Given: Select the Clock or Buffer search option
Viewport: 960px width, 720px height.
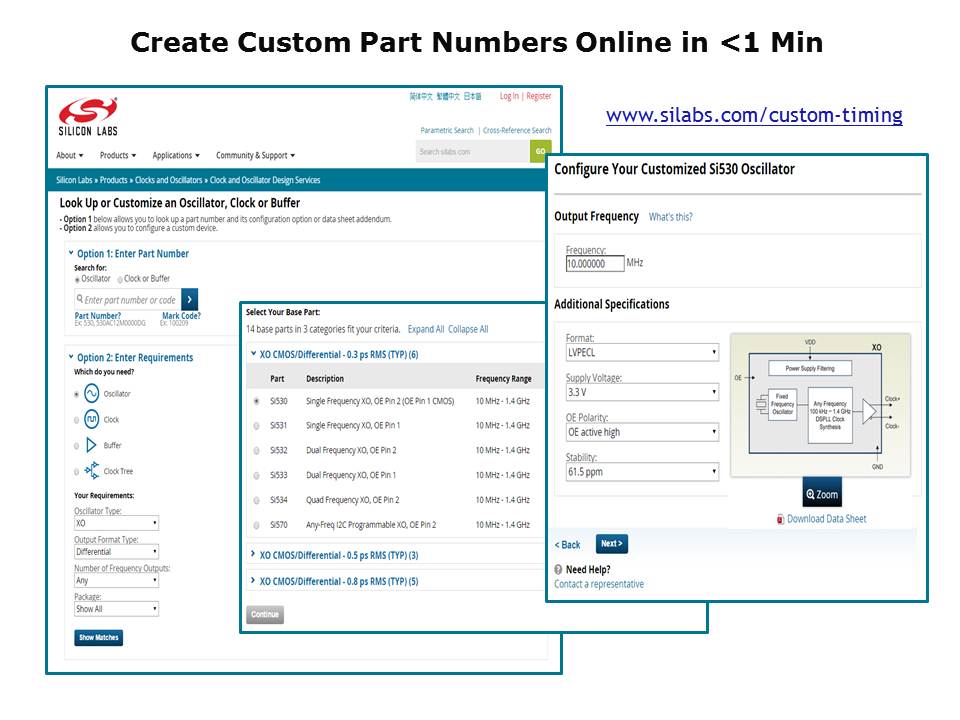Looking at the screenshot, I should (121, 279).
